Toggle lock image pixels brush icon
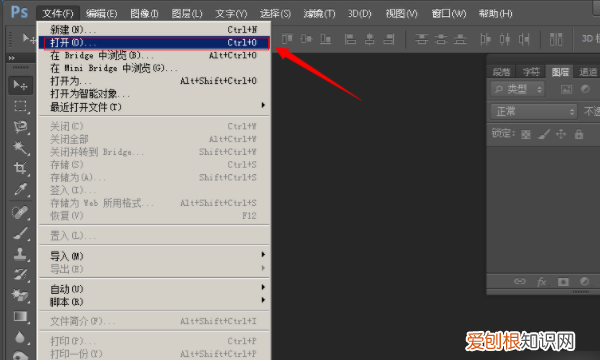The width and height of the screenshot is (600, 360). click(544, 134)
